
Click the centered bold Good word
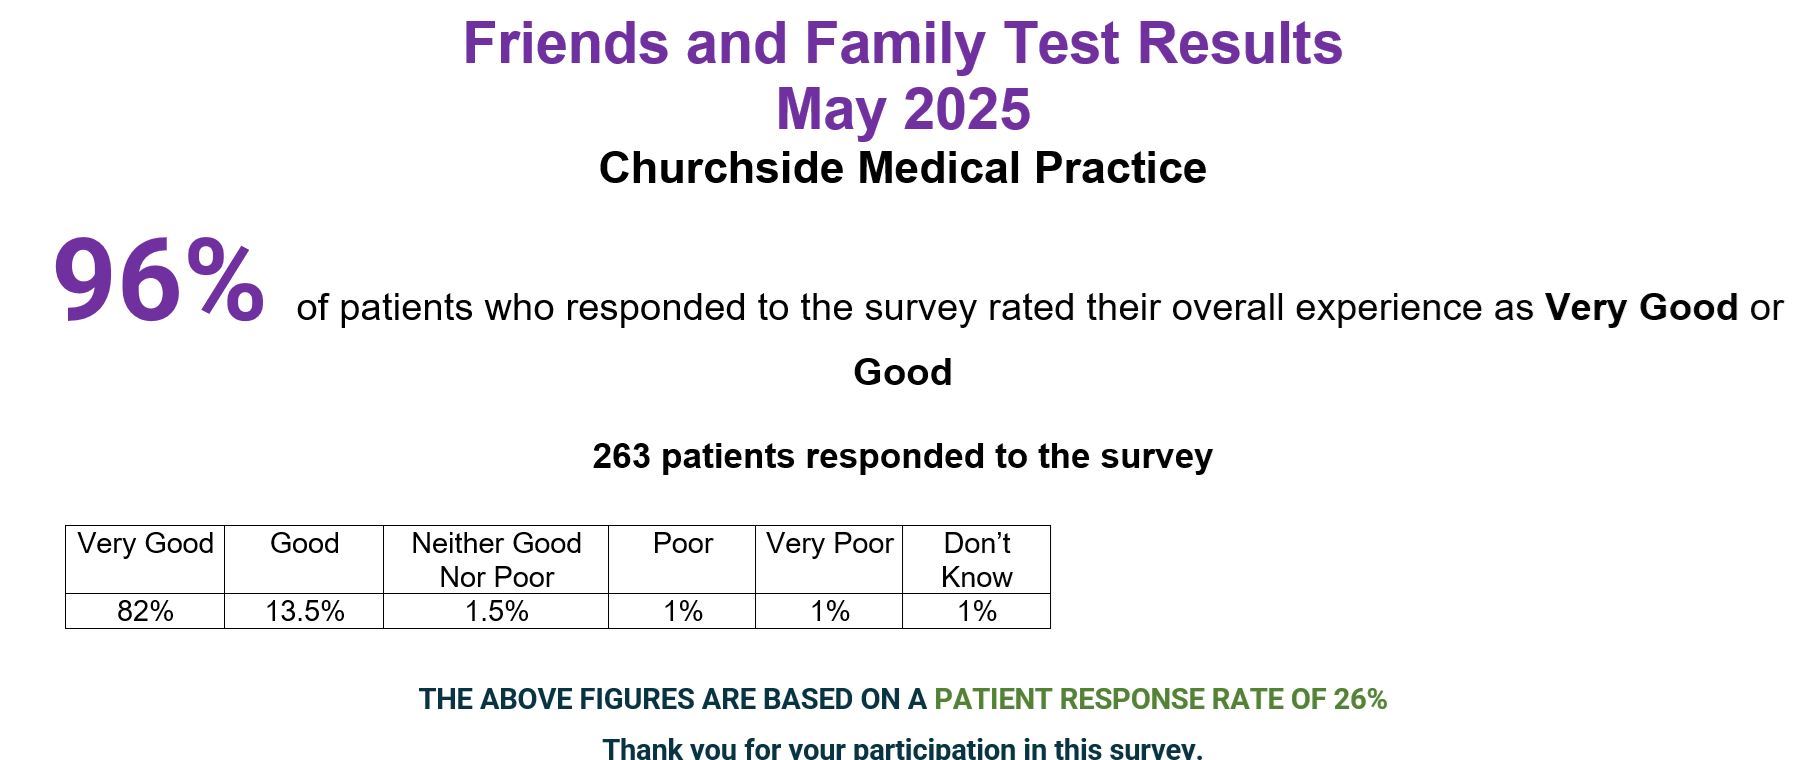[902, 372]
